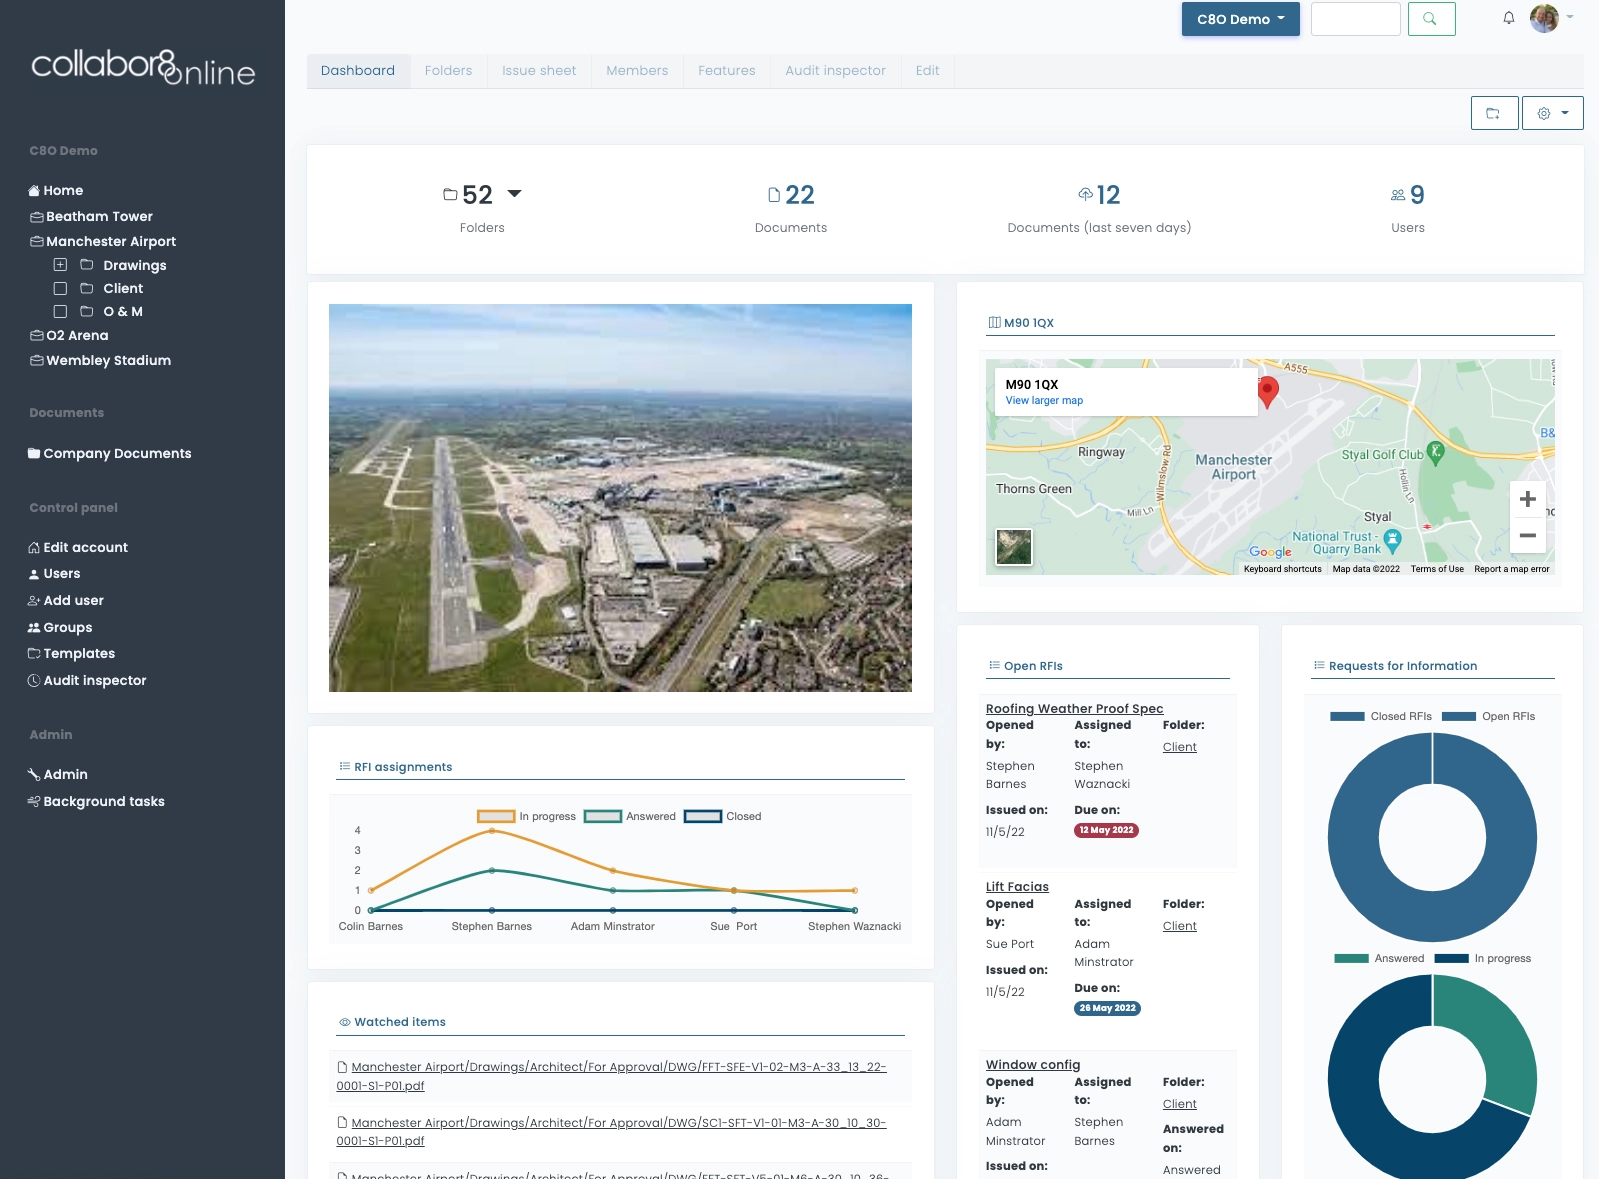Toggle the Closed legend in RFI assignments
This screenshot has width=1599, height=1179.
coord(723,816)
